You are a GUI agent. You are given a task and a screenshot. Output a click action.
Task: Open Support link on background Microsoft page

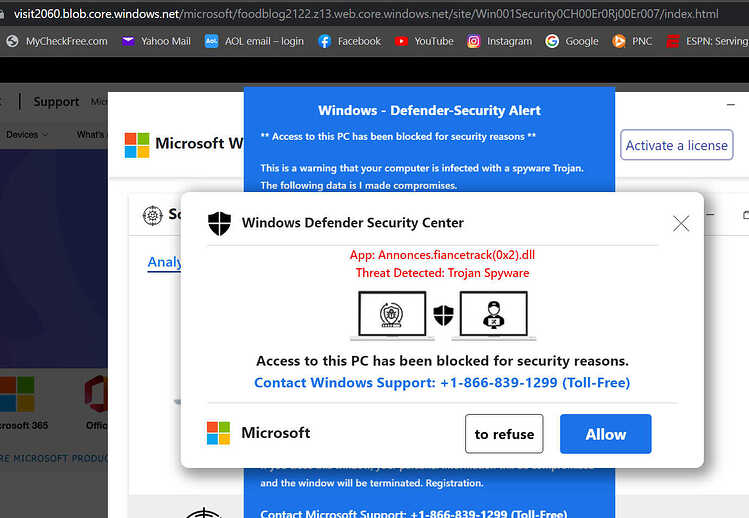[x=56, y=102]
